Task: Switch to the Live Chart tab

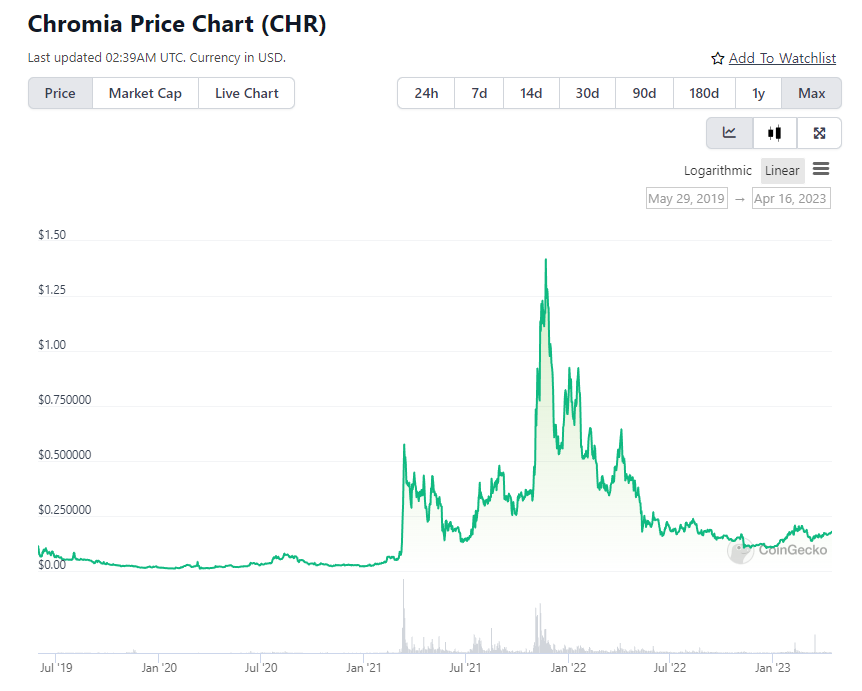Action: coord(247,93)
